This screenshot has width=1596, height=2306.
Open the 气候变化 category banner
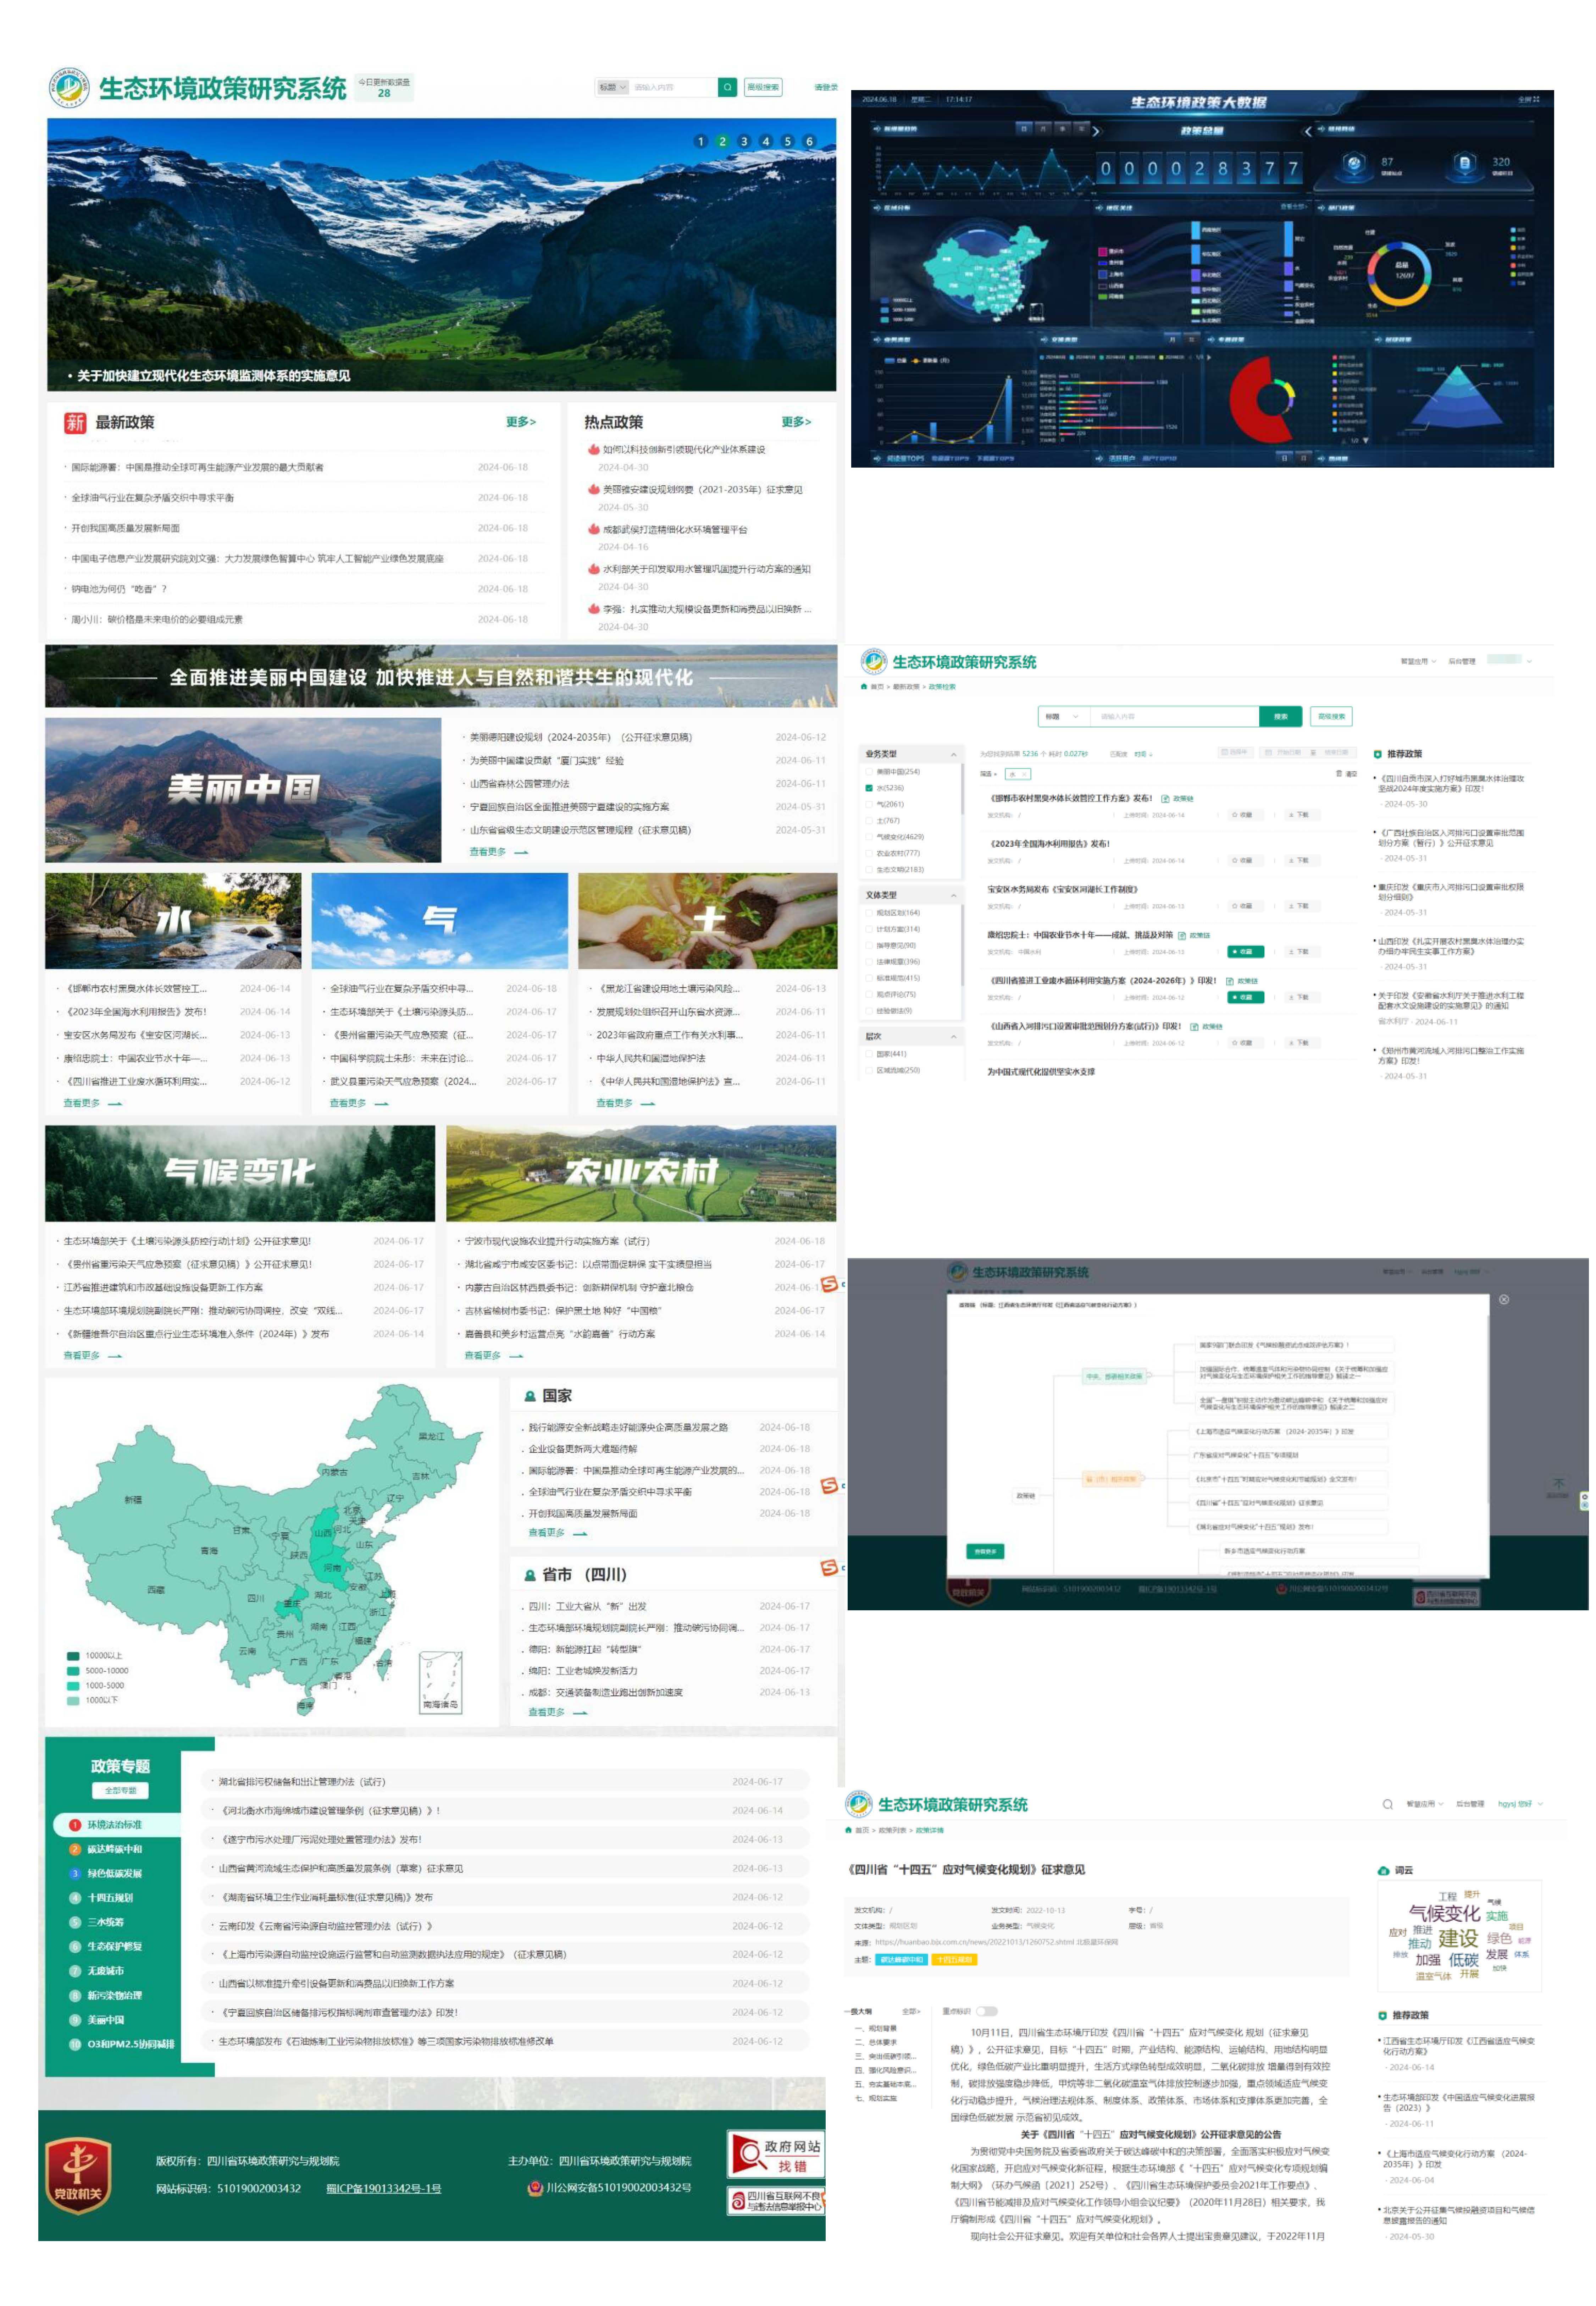point(240,1173)
